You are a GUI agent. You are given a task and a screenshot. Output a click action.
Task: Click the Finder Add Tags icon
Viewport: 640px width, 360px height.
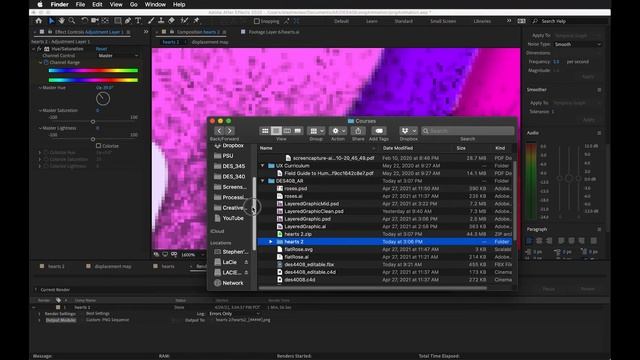coord(379,131)
